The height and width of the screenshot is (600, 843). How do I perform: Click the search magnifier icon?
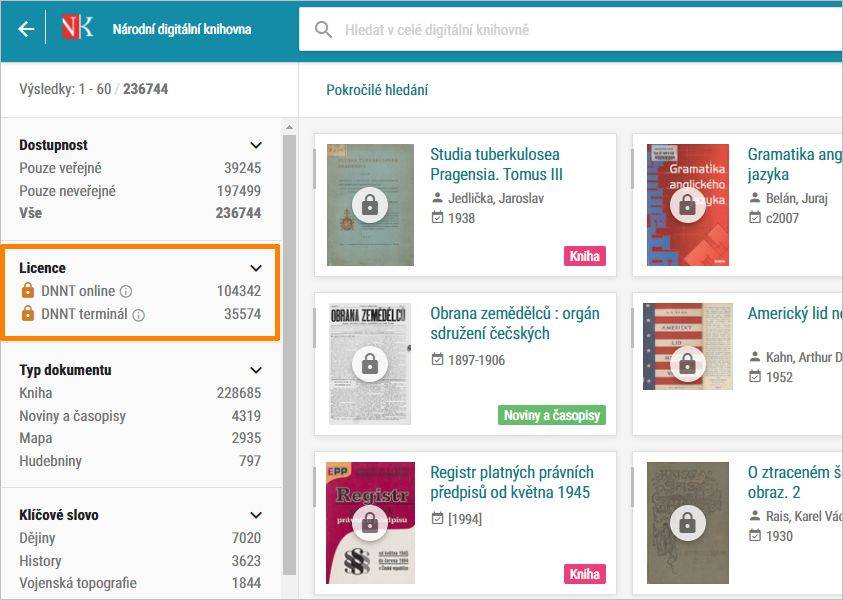click(323, 30)
